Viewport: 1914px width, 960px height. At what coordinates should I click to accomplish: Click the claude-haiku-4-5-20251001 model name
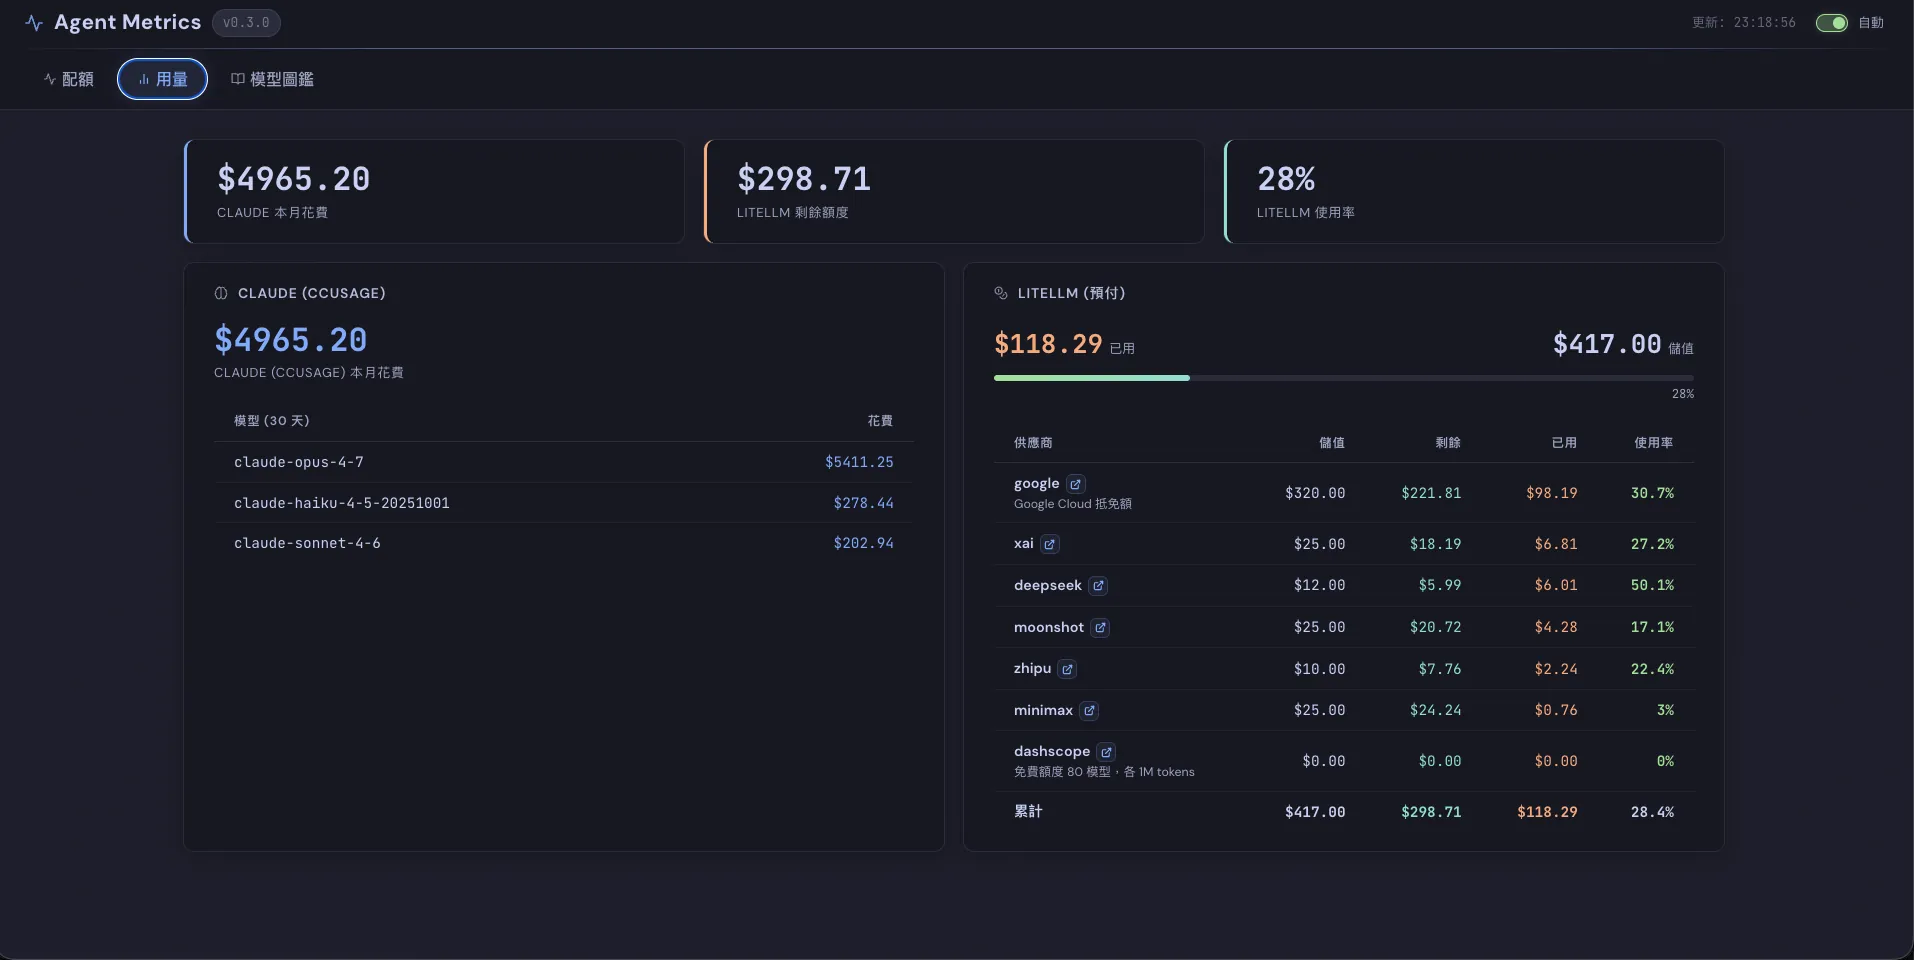click(x=342, y=503)
